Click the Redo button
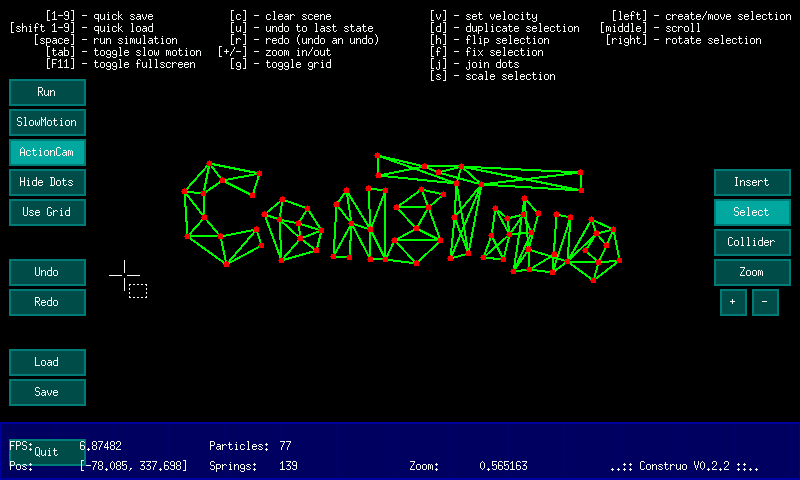 point(47,302)
